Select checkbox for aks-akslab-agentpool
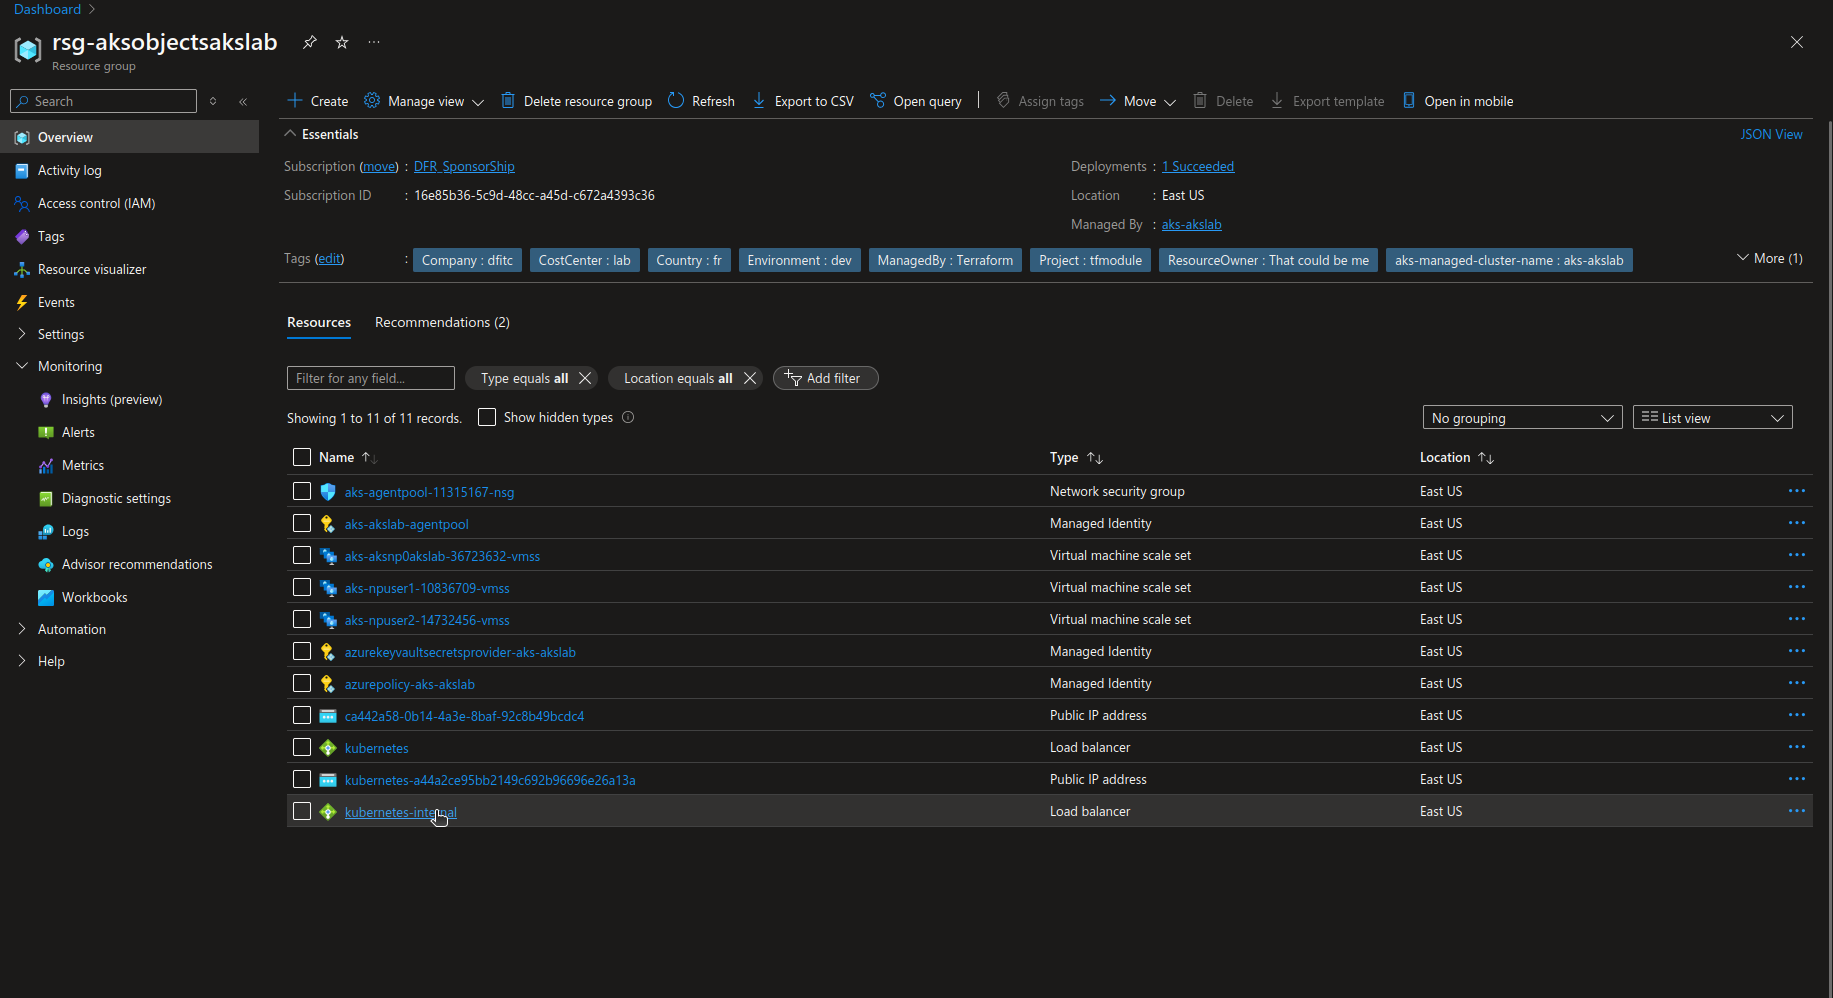Viewport: 1833px width, 998px height. 302,523
